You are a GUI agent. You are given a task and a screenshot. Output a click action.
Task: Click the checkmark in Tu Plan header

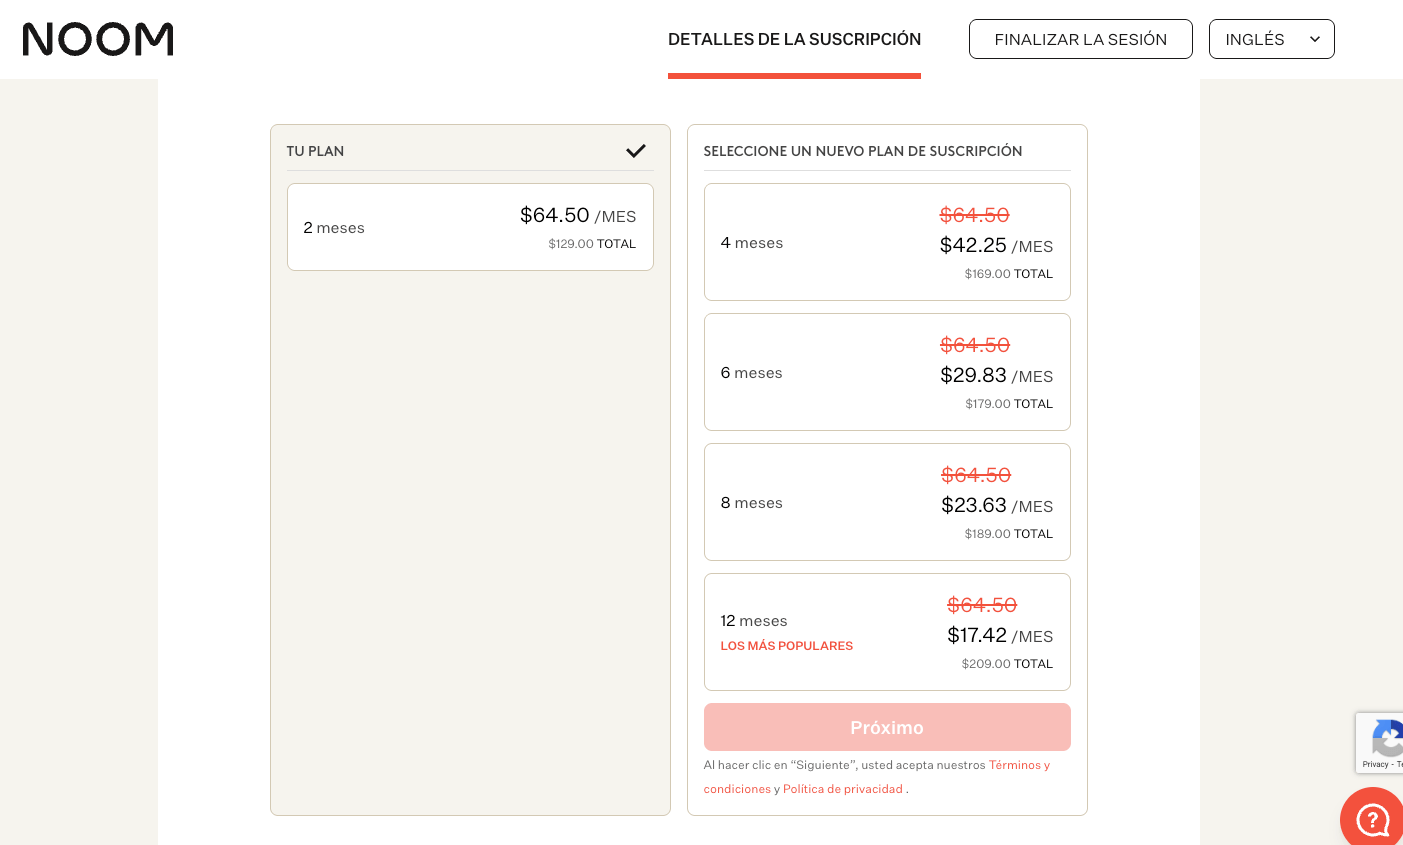click(x=636, y=151)
